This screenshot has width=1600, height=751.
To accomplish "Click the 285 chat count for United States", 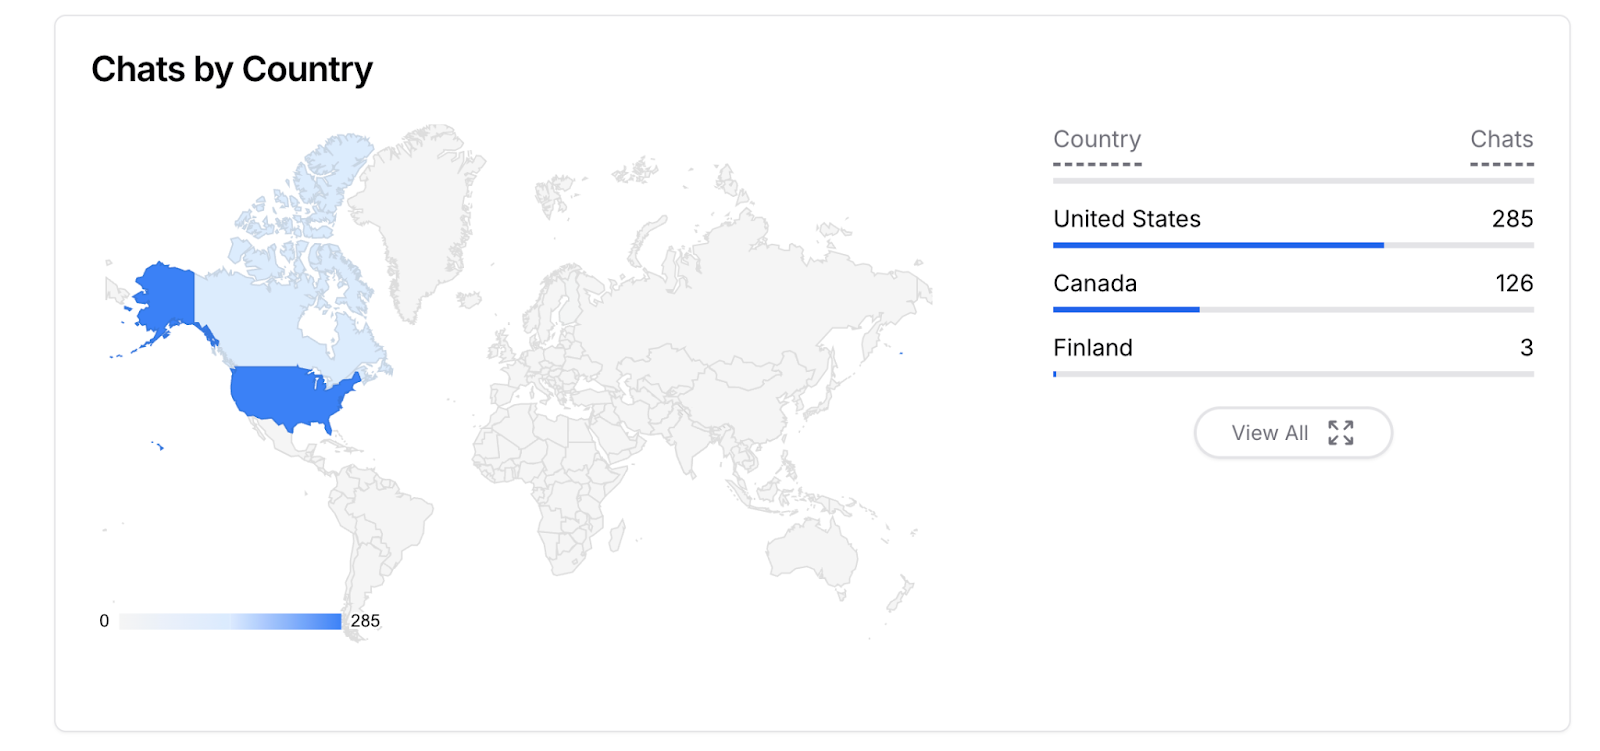I will pyautogui.click(x=1512, y=219).
